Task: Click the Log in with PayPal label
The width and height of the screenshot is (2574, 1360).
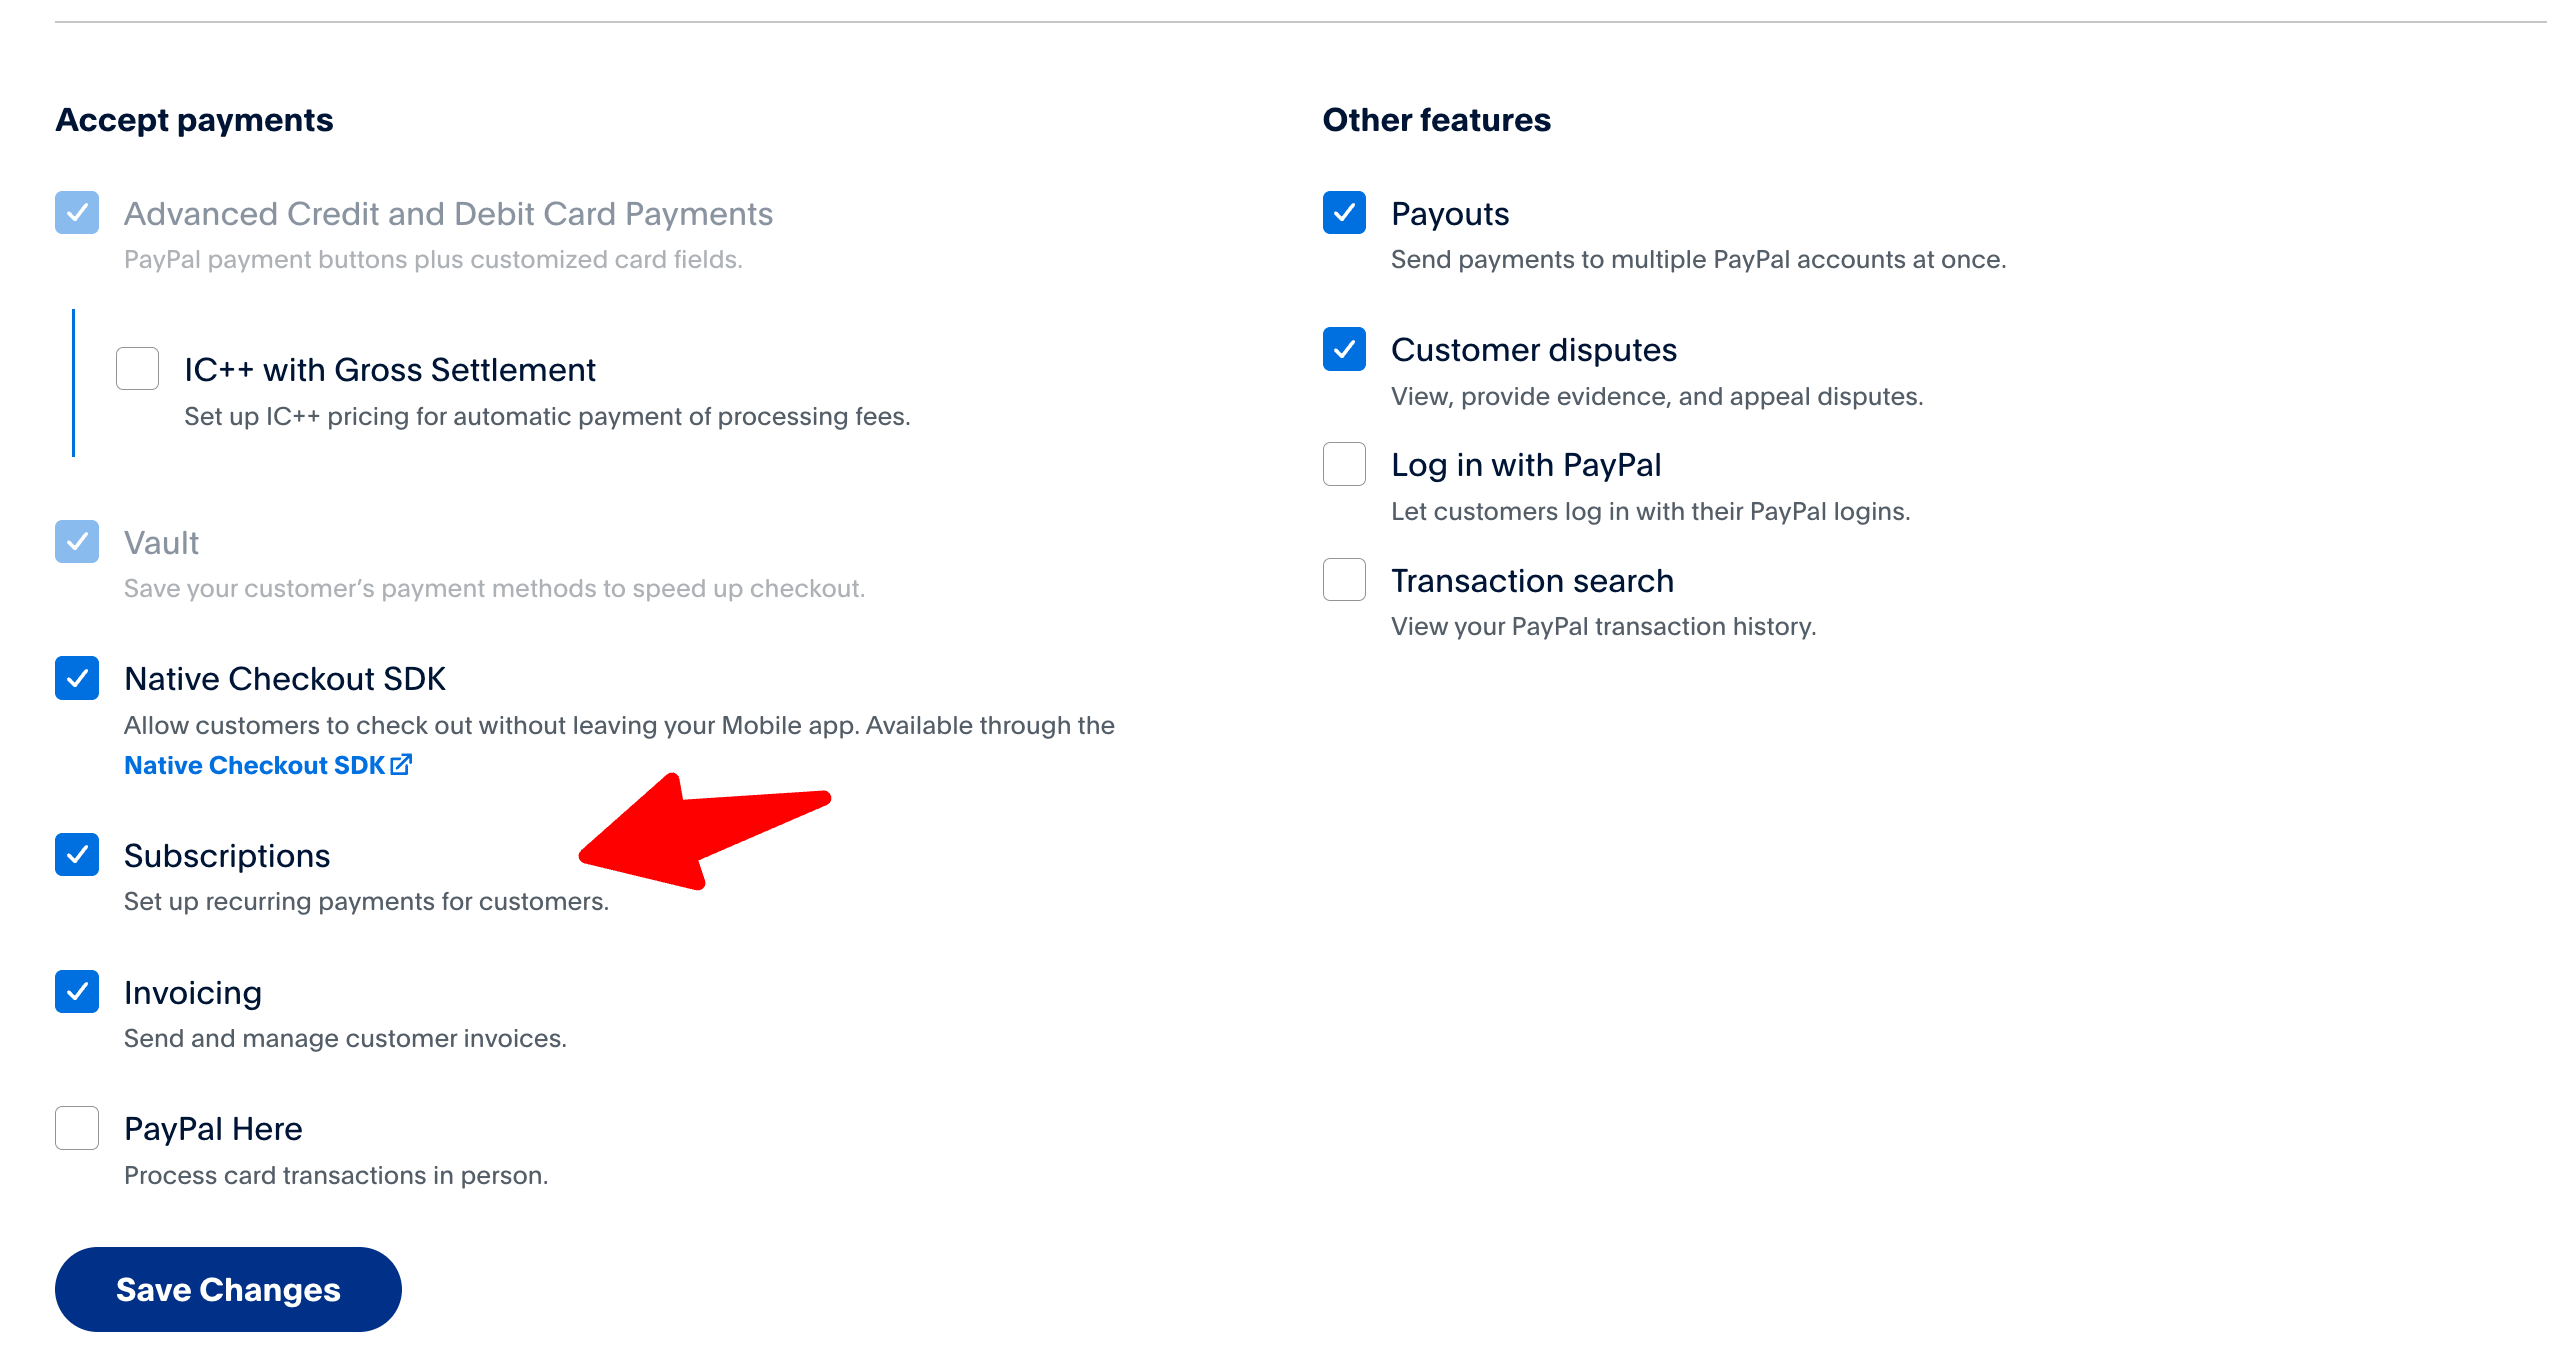Action: pyautogui.click(x=1526, y=465)
